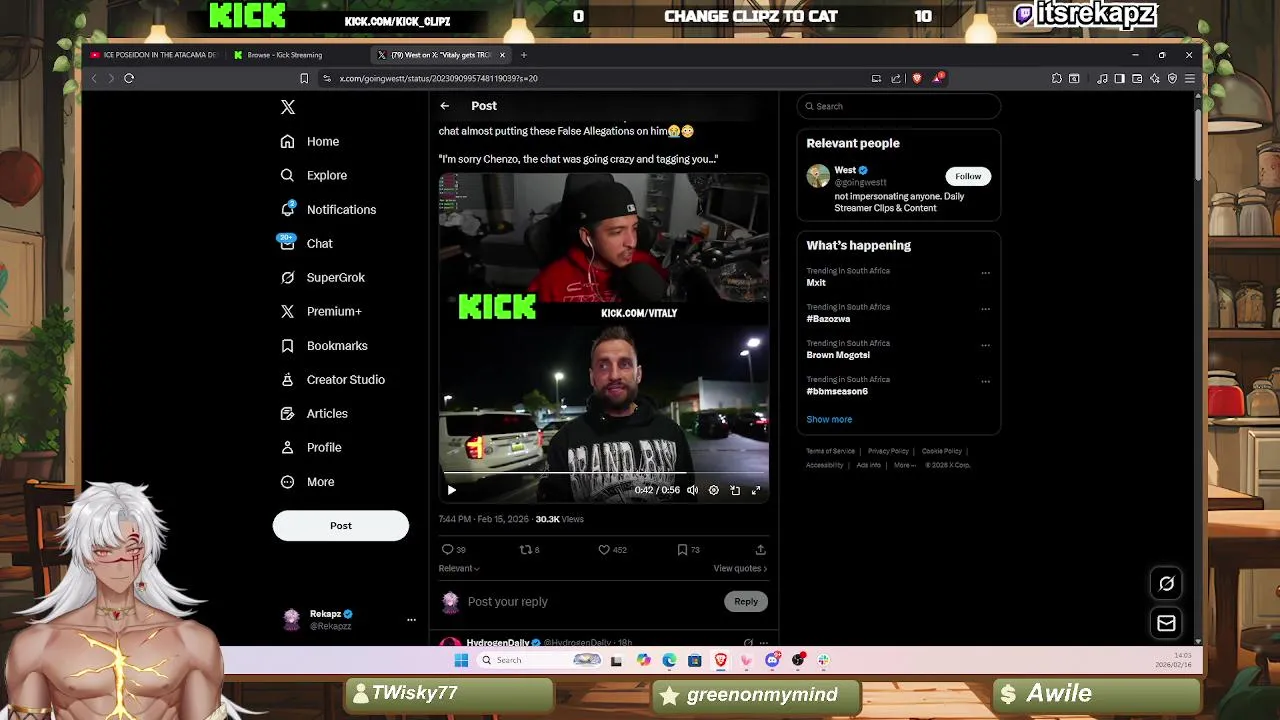The height and width of the screenshot is (720, 1280).
Task: Enter fullscreen for the video
Action: [756, 490]
